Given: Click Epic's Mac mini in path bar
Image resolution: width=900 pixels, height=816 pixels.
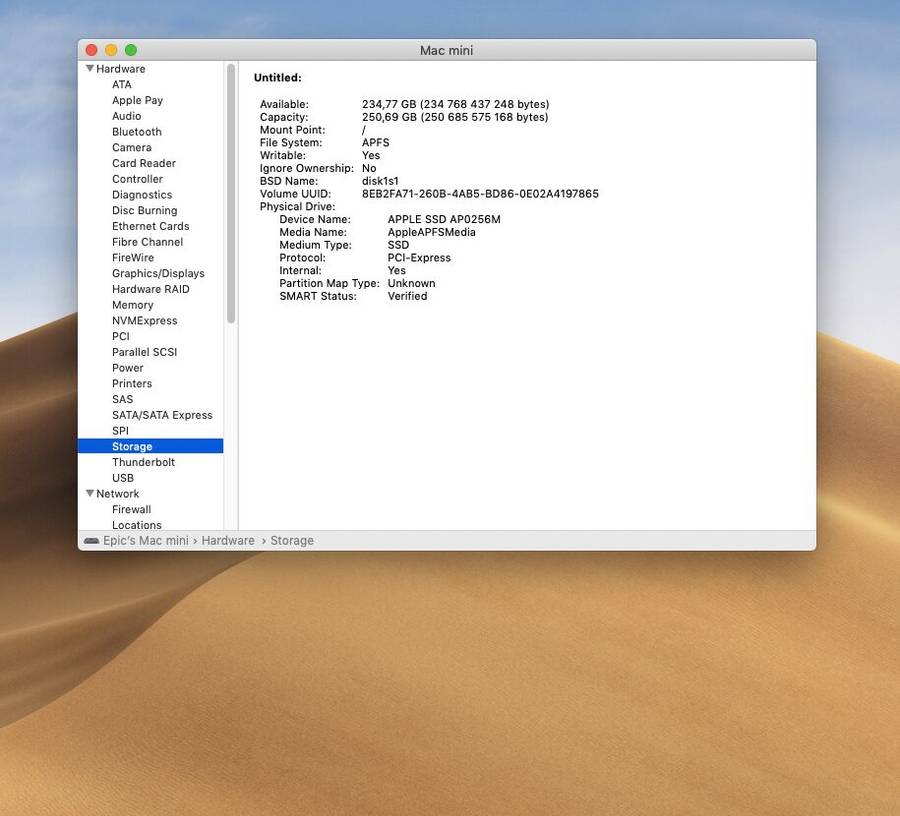Looking at the screenshot, I should pyautogui.click(x=146, y=541).
